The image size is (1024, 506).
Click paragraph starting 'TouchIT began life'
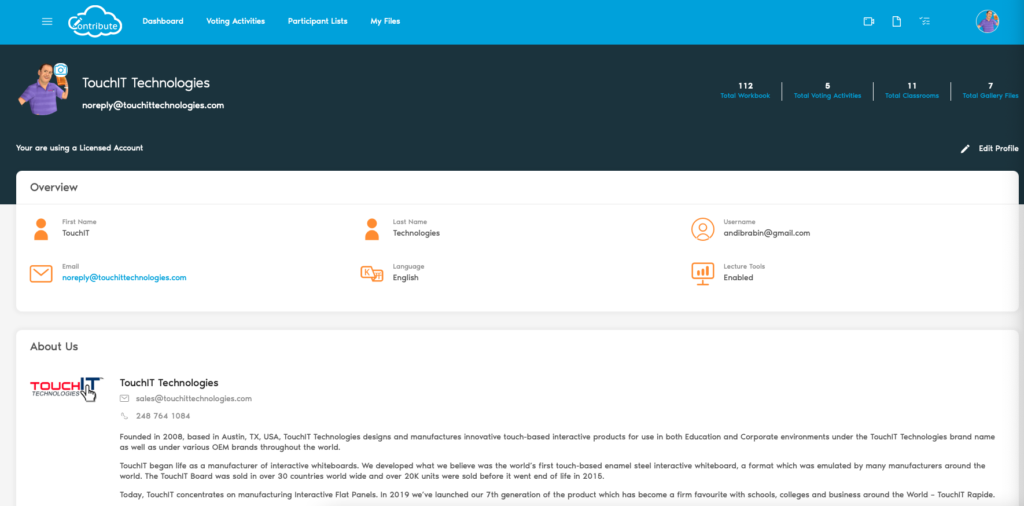(552, 471)
